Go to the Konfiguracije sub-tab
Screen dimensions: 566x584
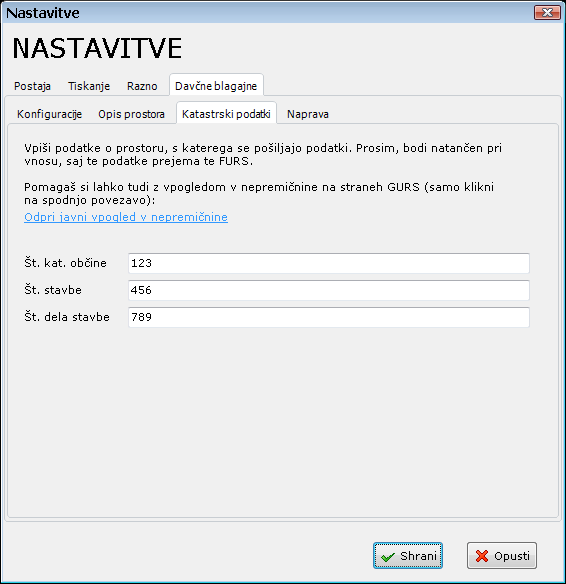click(x=50, y=114)
